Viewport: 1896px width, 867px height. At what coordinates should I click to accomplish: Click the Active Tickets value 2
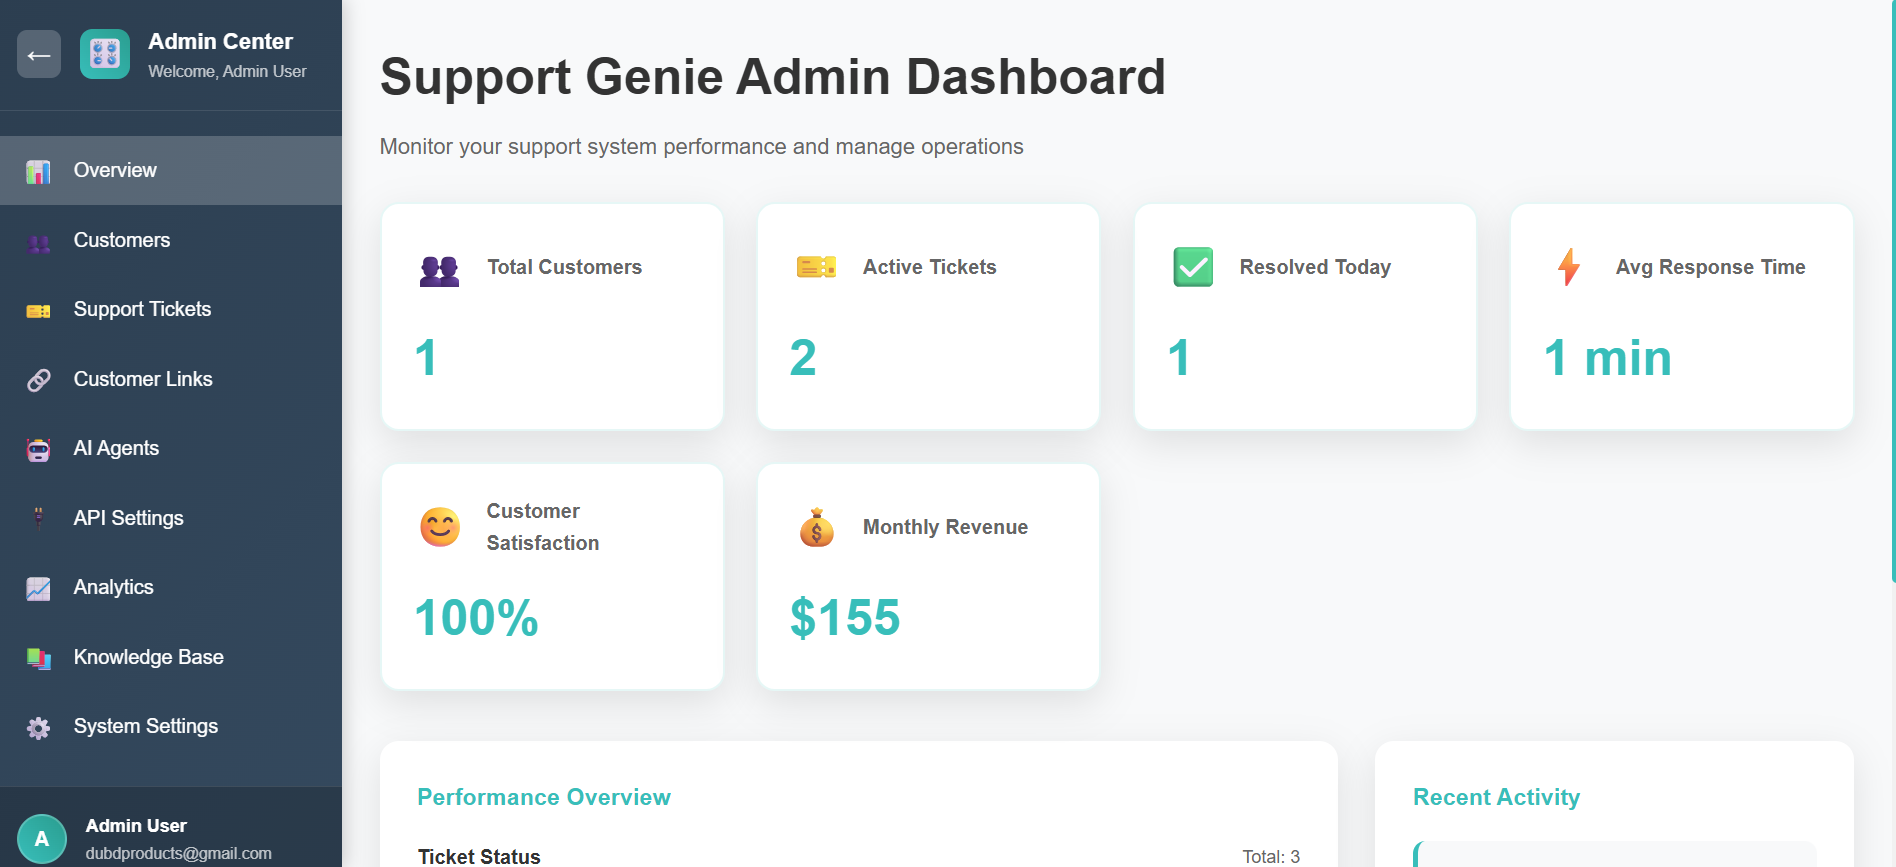[x=803, y=358]
